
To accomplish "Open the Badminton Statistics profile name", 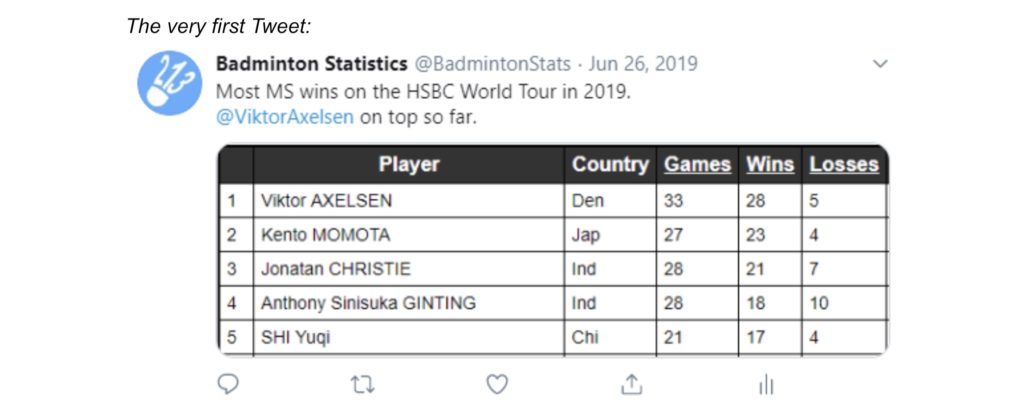I will point(312,64).
